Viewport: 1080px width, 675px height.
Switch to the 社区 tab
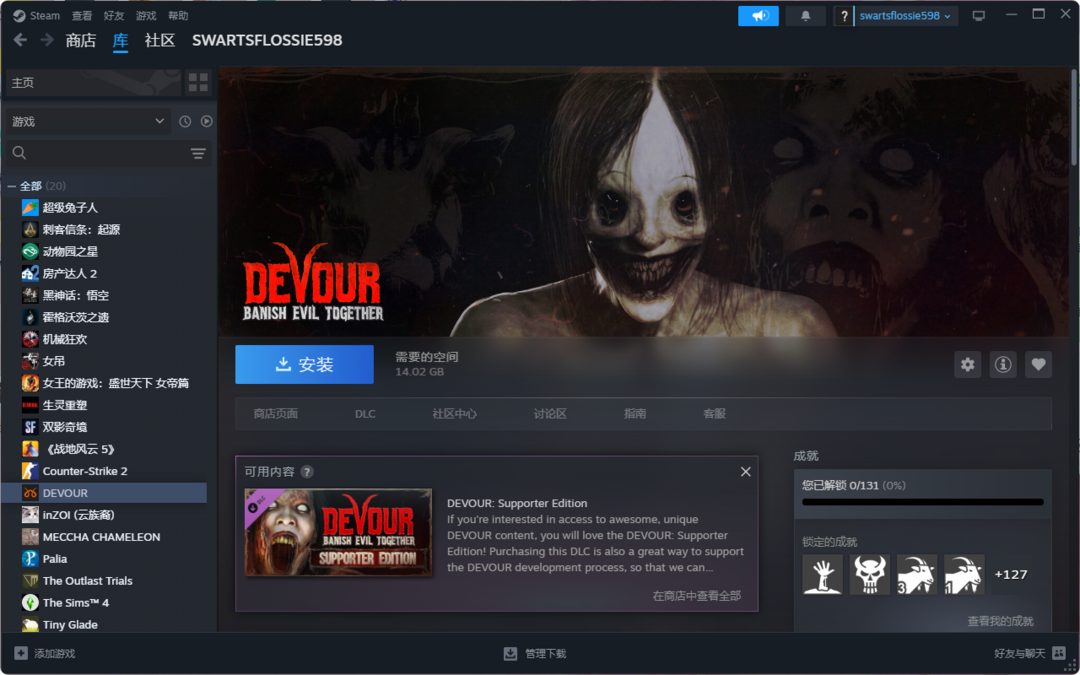click(x=160, y=41)
